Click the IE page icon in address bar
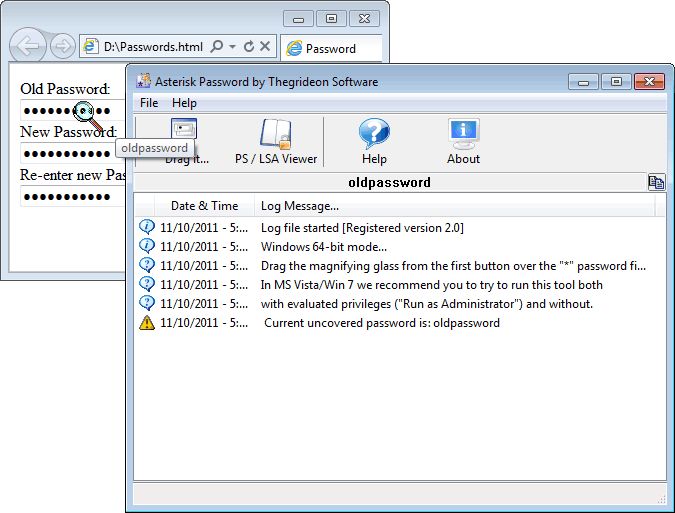 point(90,46)
